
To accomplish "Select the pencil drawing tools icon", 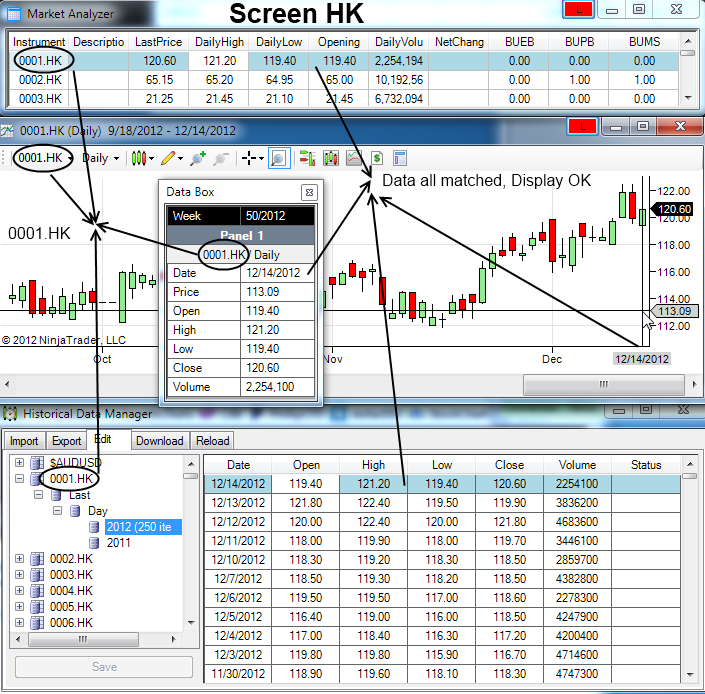I will point(168,158).
